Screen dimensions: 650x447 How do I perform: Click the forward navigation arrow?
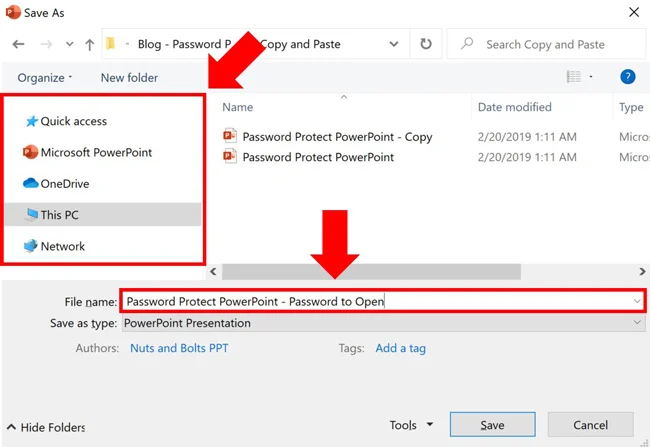click(x=46, y=44)
